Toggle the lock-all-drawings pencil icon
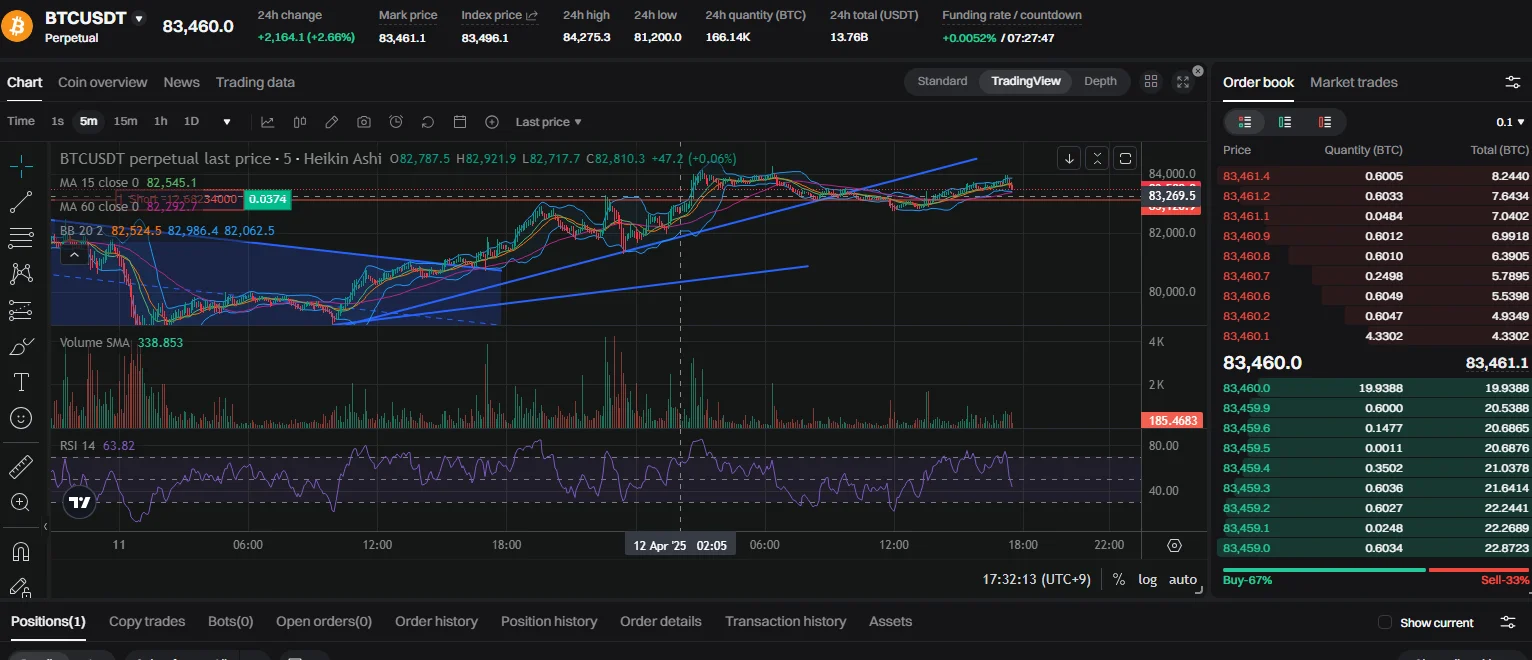This screenshot has height=660, width=1532. pyautogui.click(x=21, y=587)
